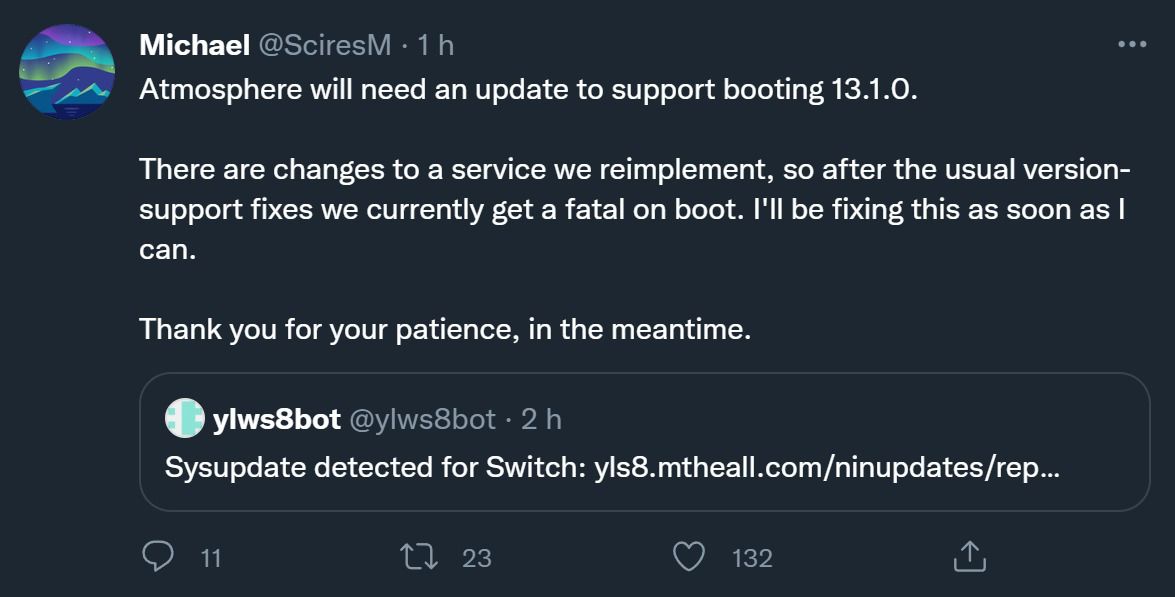Click the reply speech bubble icon
This screenshot has width=1175, height=597.
pos(157,557)
